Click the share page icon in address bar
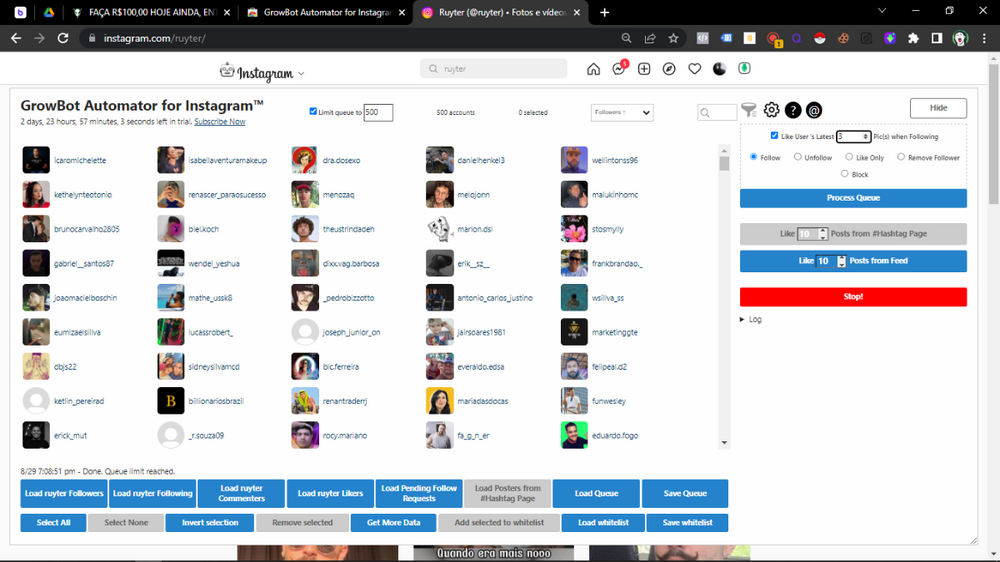 pos(650,38)
